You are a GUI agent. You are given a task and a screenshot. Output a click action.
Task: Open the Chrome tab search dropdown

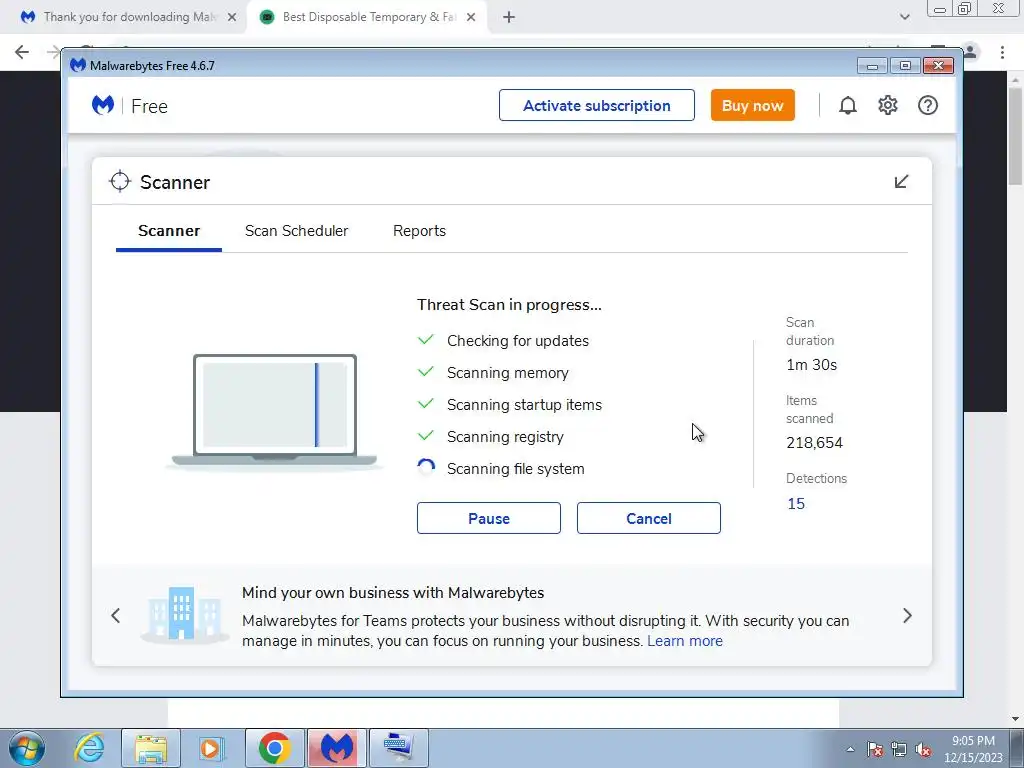click(904, 17)
